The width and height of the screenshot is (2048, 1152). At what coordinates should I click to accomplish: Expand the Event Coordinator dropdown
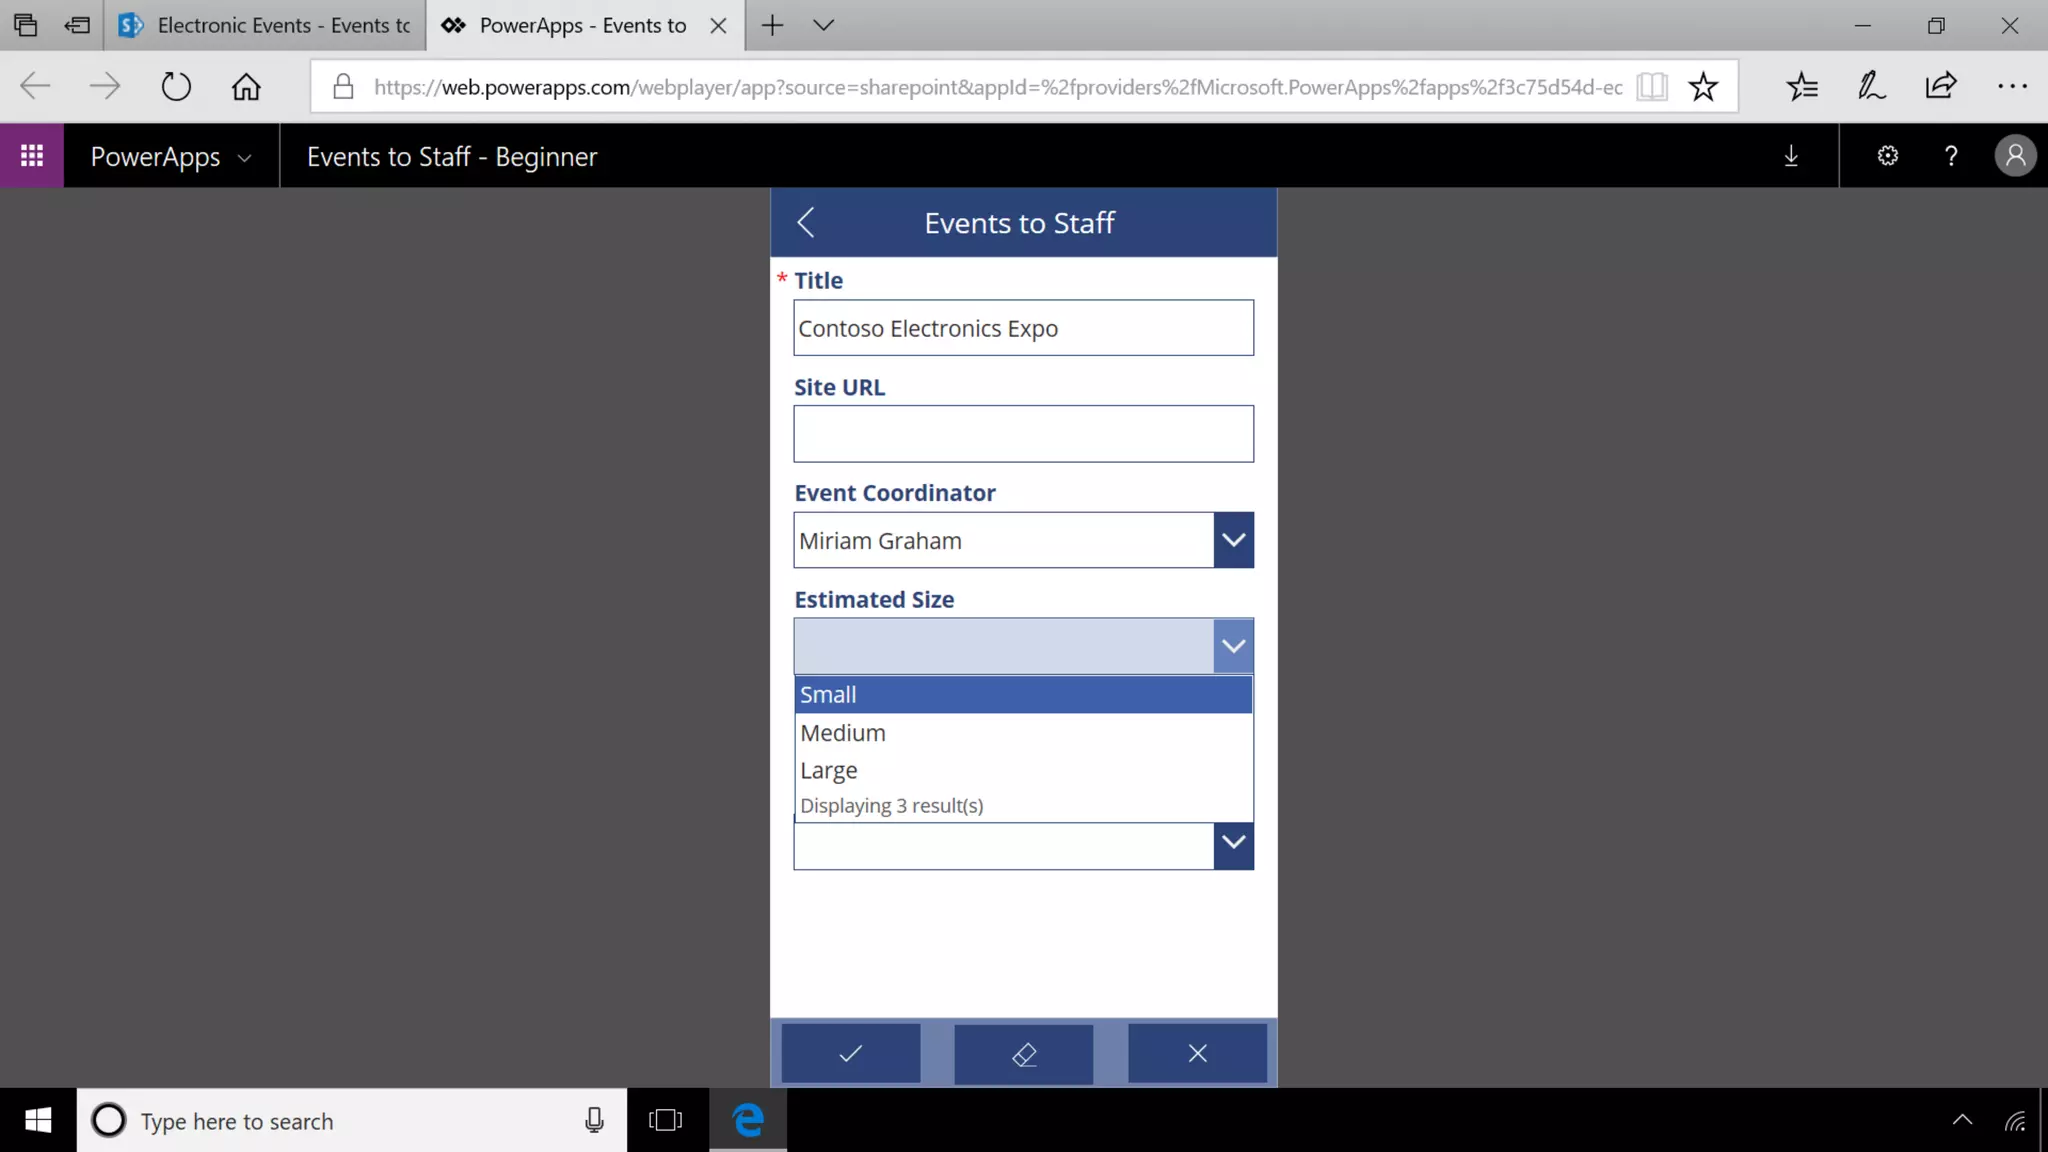[1233, 540]
